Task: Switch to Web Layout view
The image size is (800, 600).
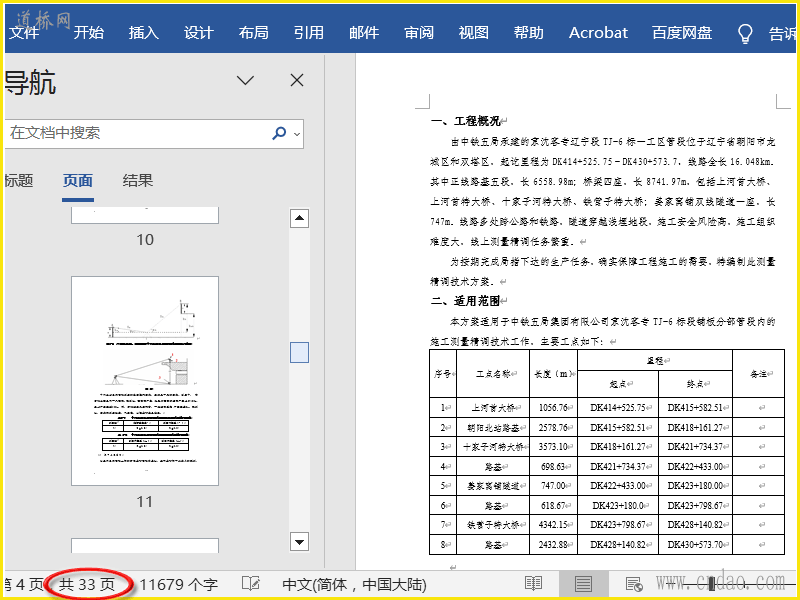Action: click(x=633, y=584)
